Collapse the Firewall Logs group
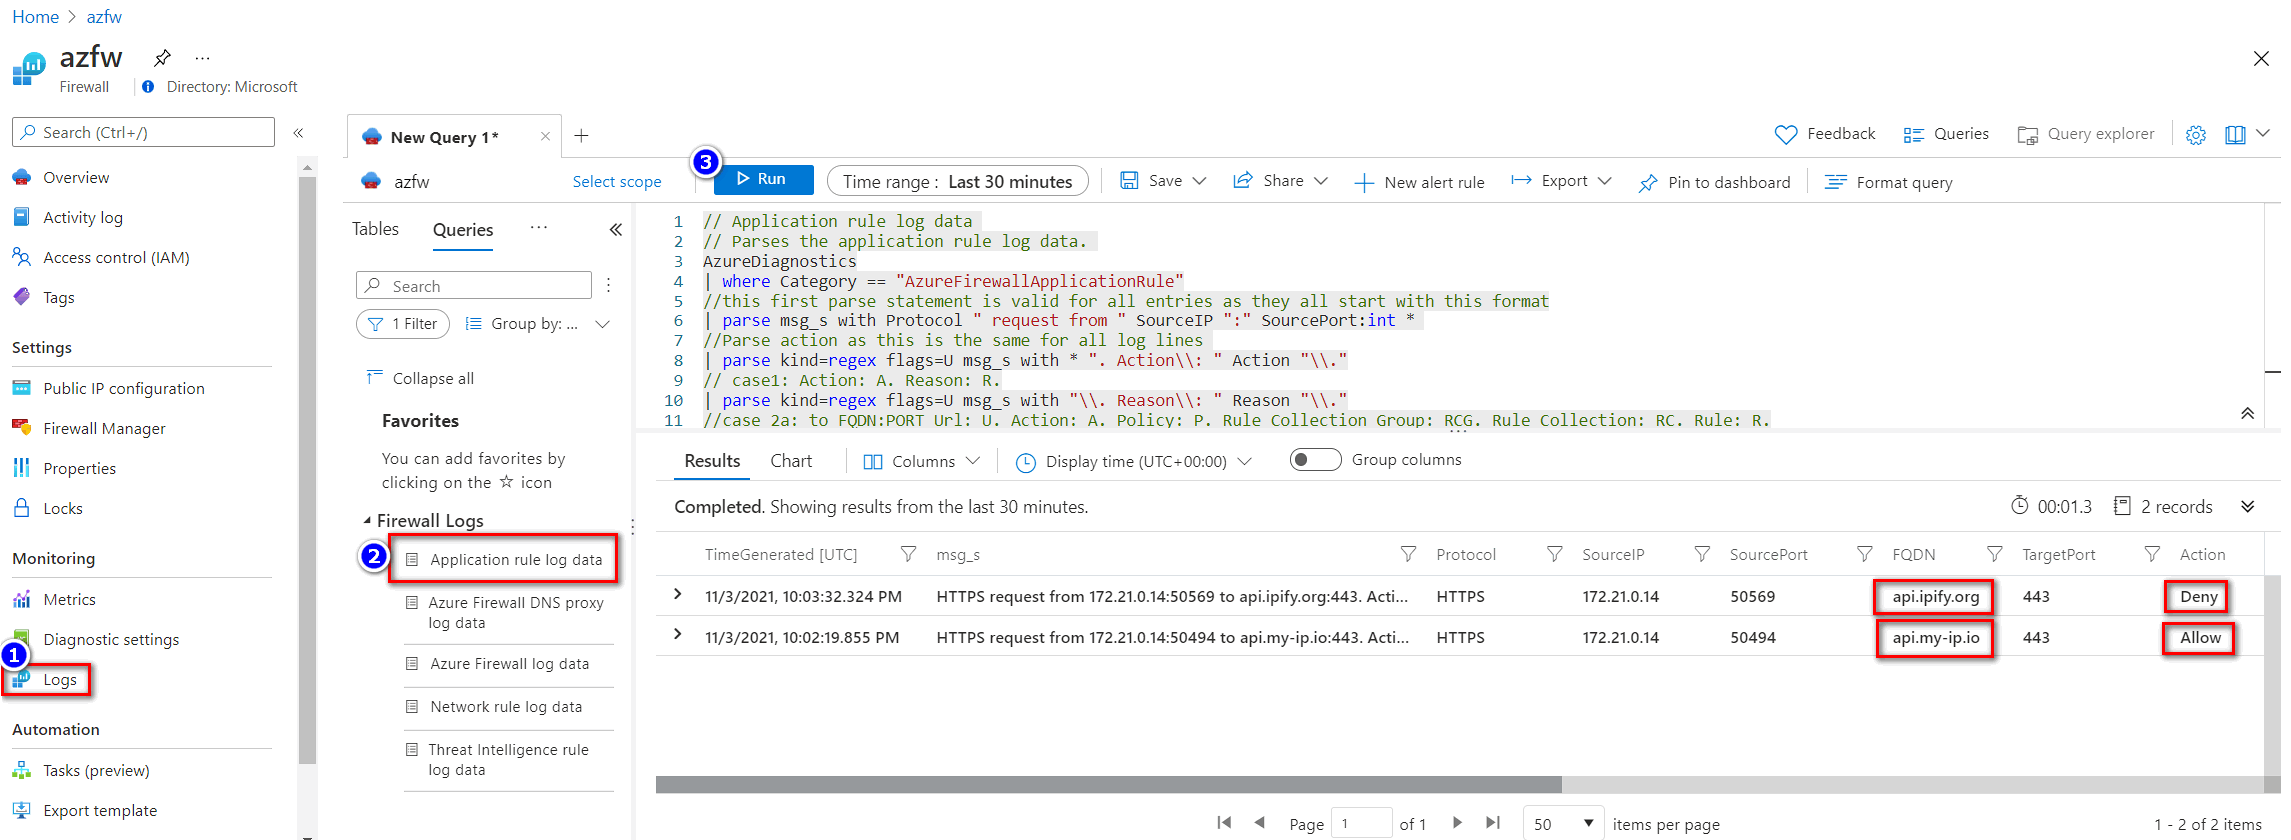 coord(367,520)
